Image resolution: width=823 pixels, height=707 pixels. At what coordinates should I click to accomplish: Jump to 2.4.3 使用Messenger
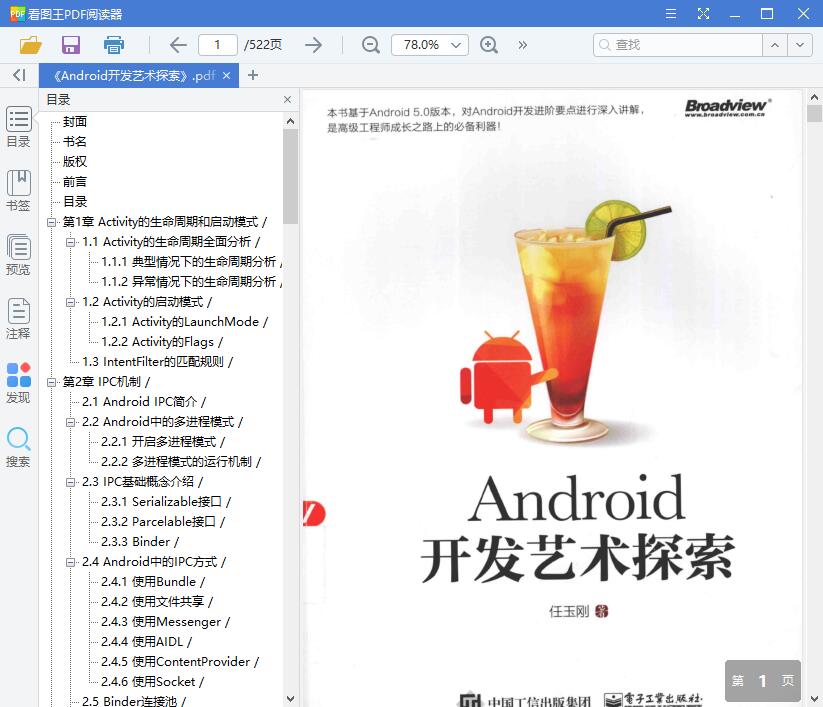click(x=165, y=622)
